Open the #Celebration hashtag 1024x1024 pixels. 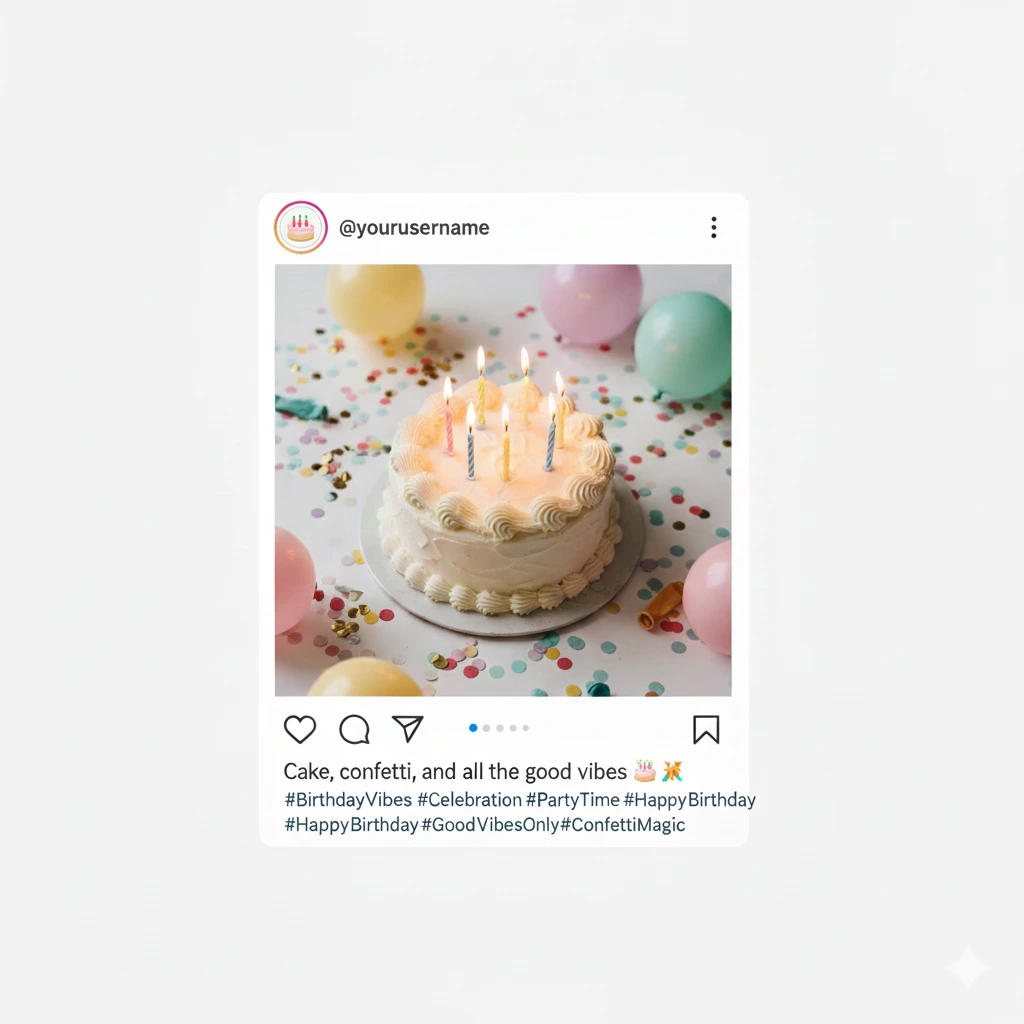(x=470, y=800)
